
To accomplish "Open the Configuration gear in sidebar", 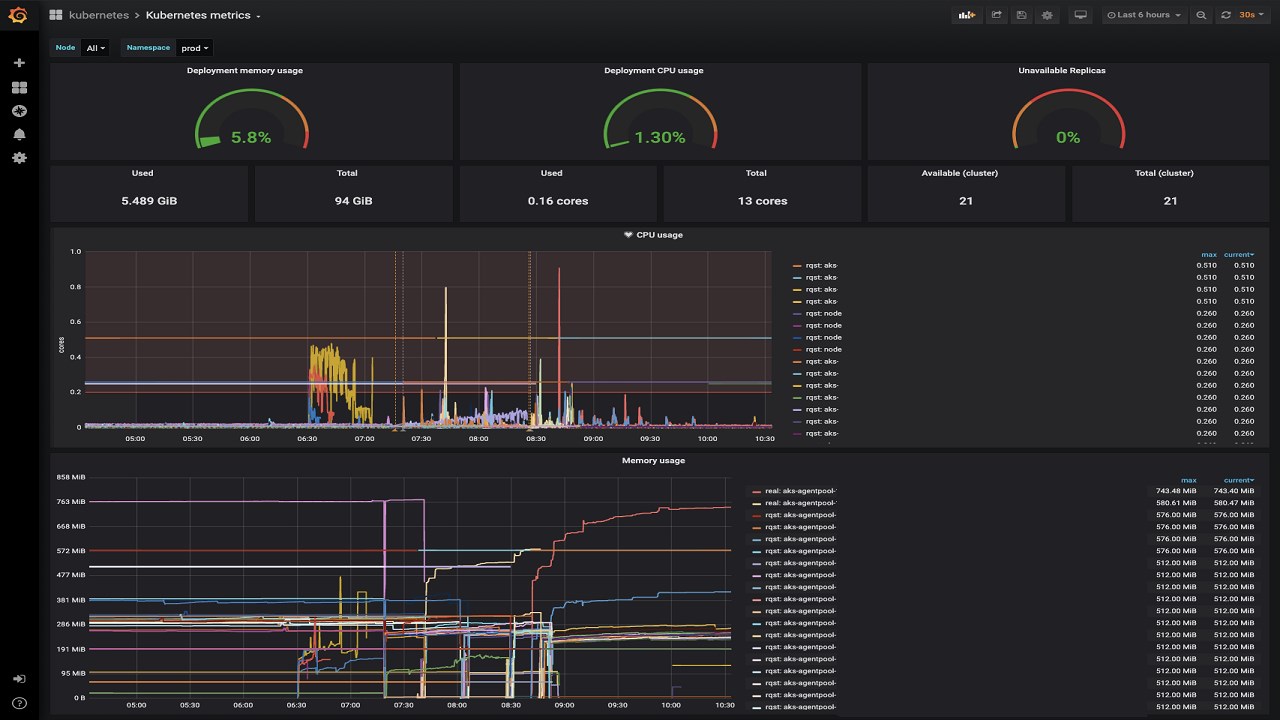I will (x=19, y=158).
